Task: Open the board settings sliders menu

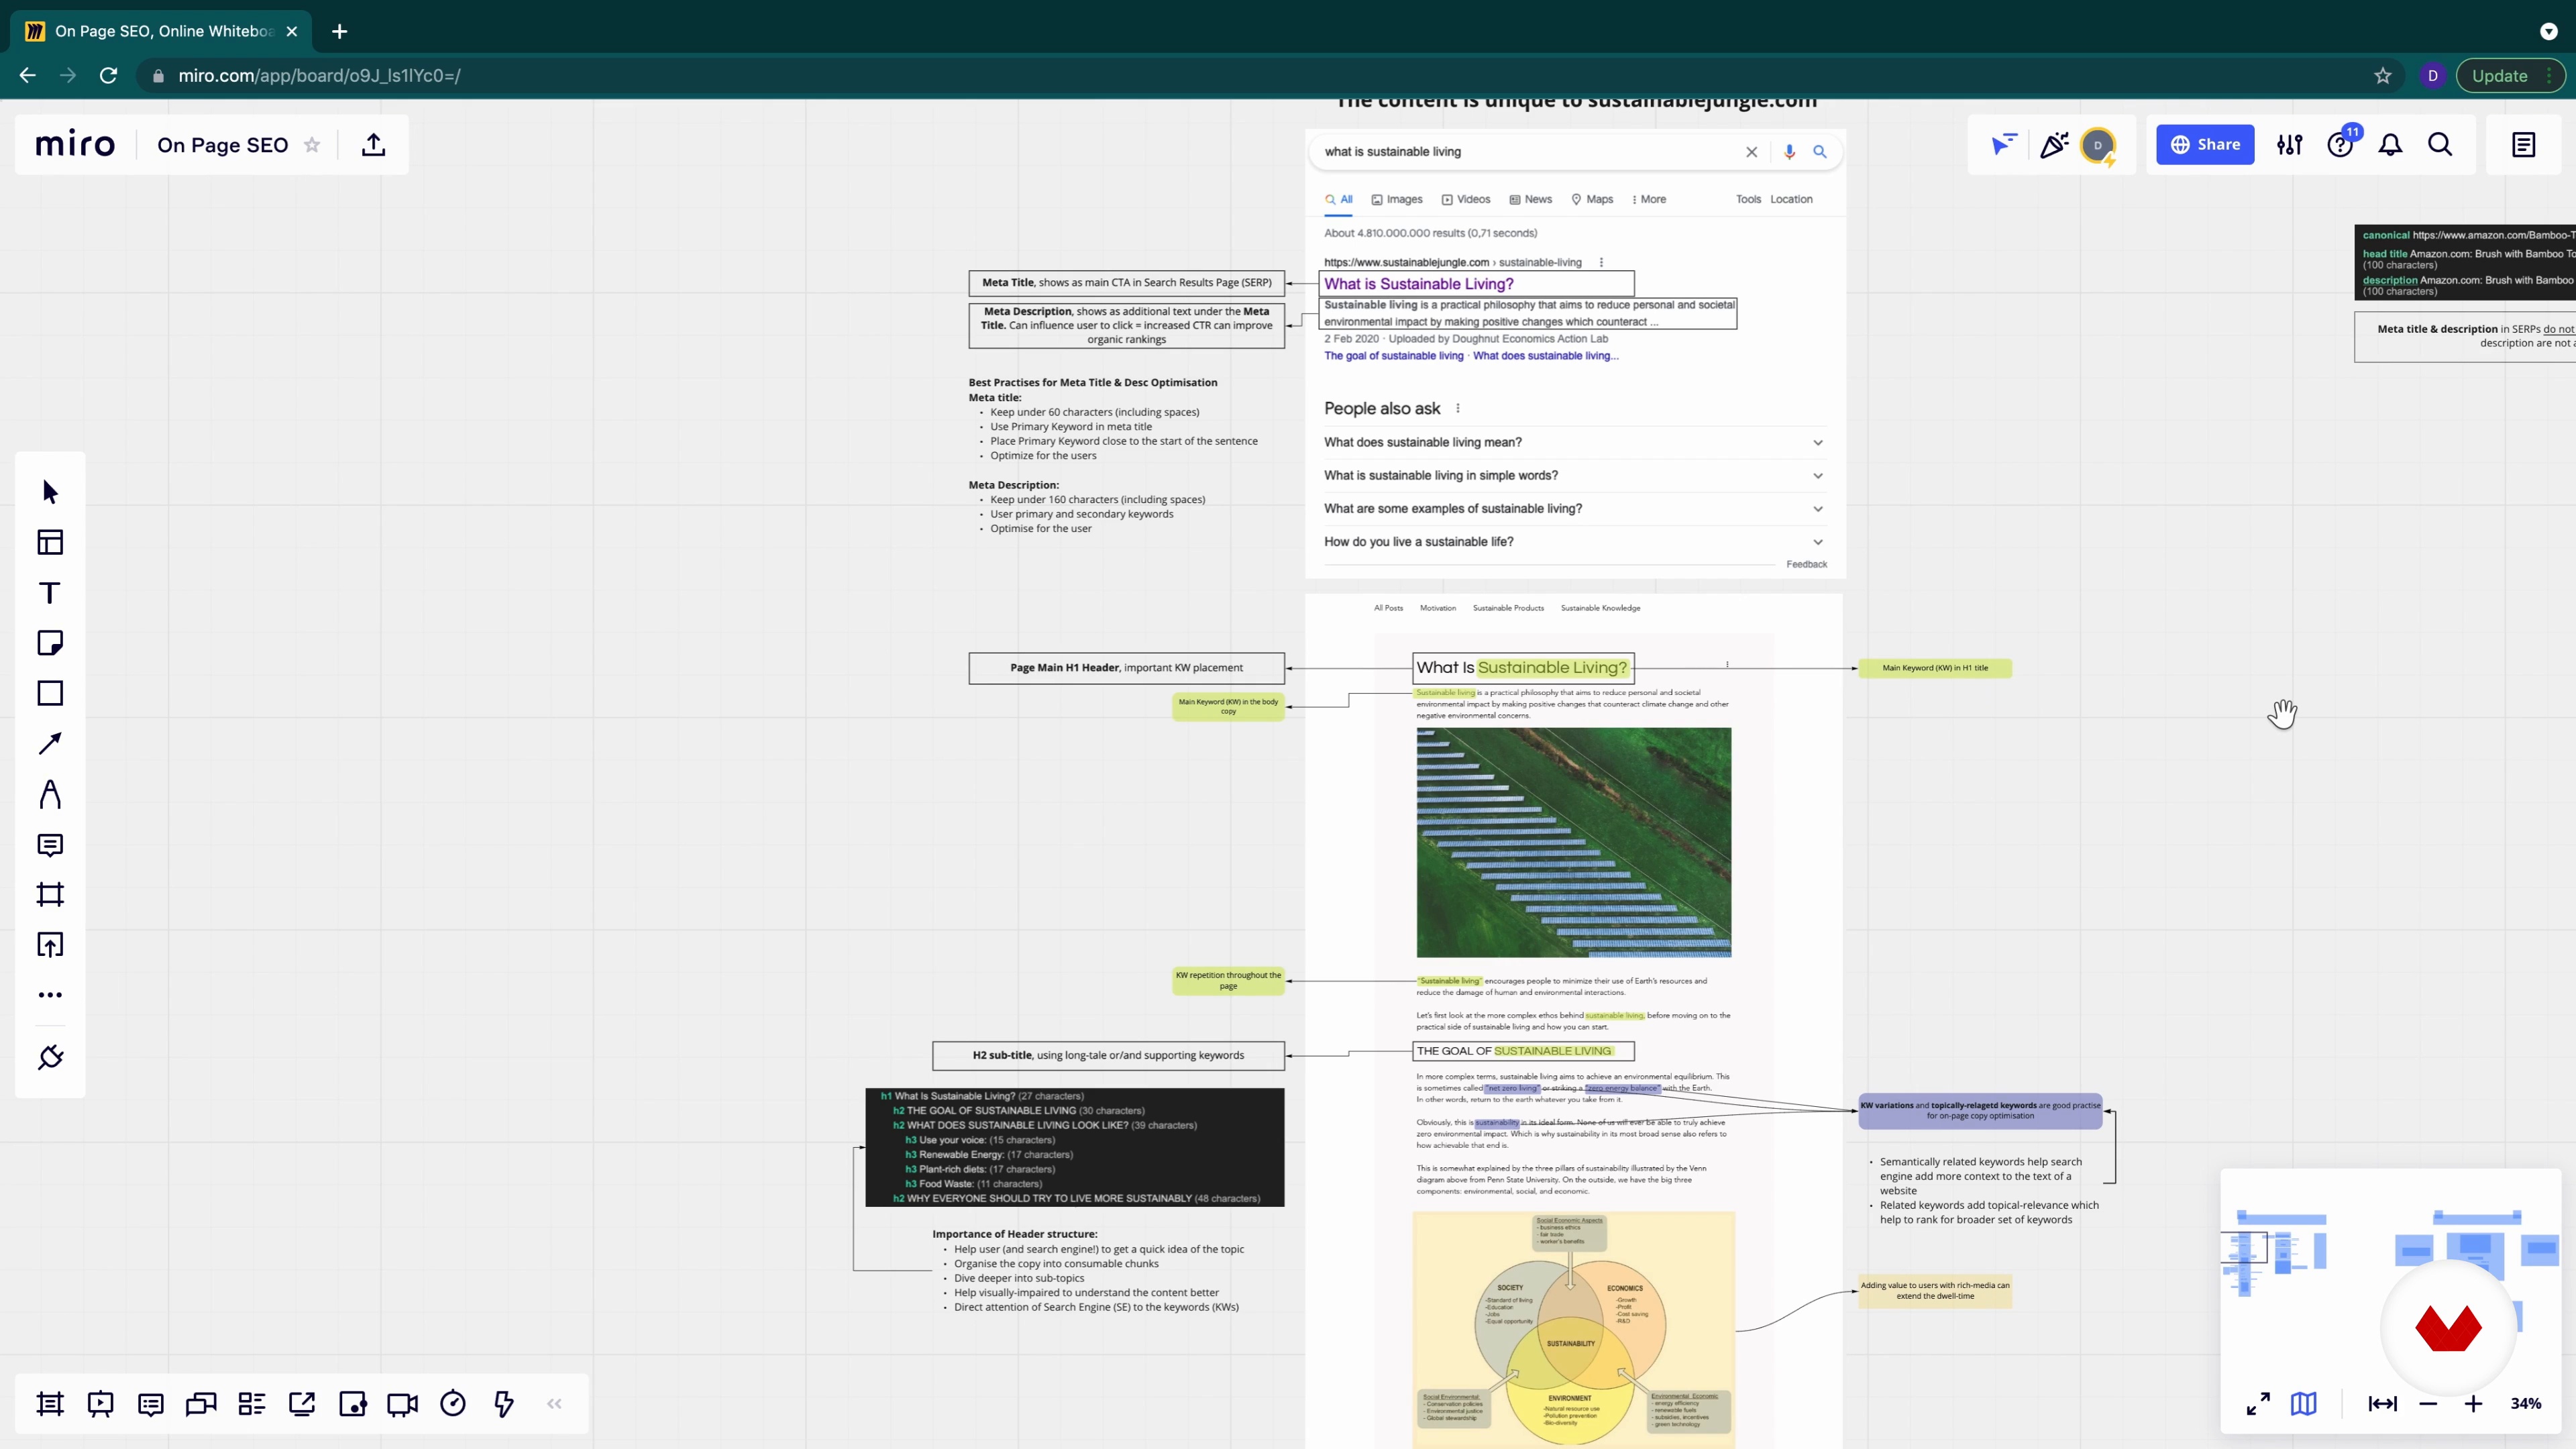Action: [2290, 145]
